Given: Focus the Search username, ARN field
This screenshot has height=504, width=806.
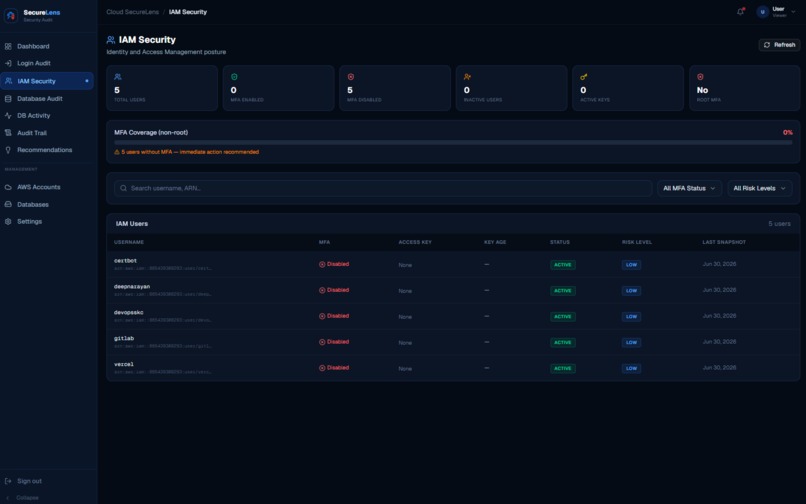Looking at the screenshot, I should click(383, 188).
